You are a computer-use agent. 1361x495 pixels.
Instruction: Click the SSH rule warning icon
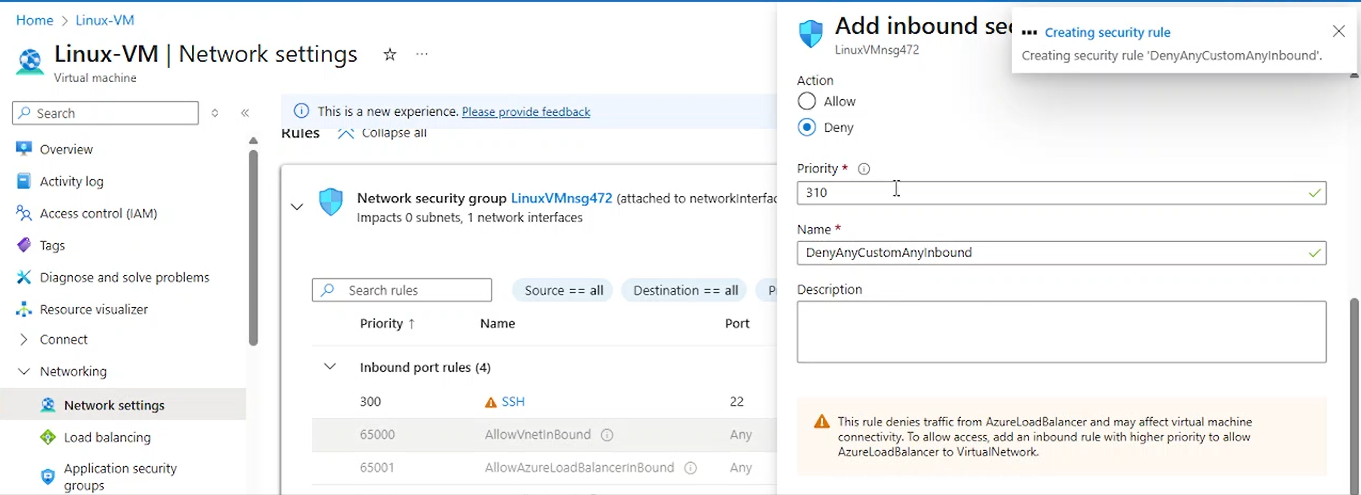490,402
